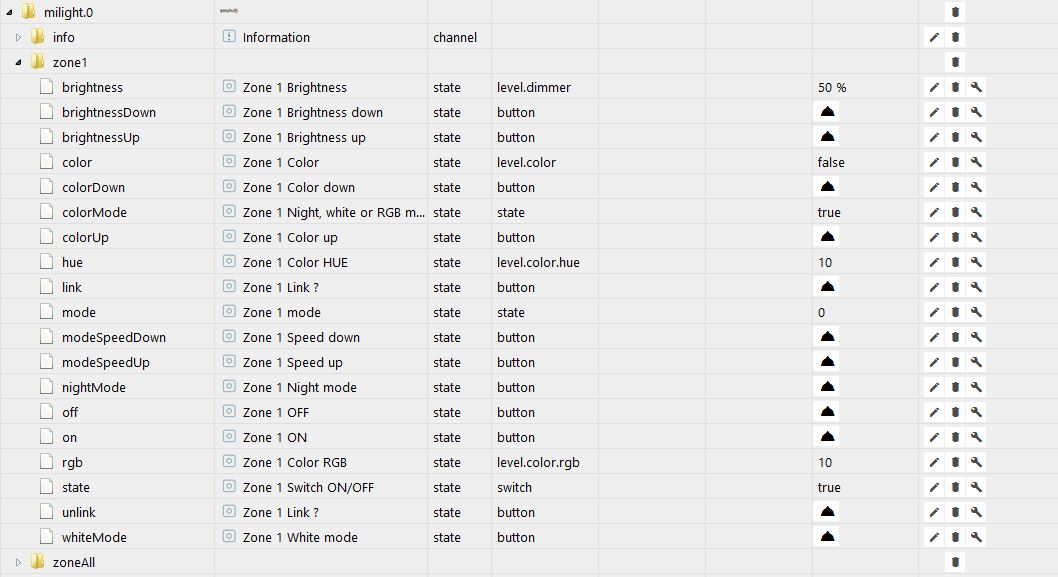Select the zoneAll folder item
Image resolution: width=1058 pixels, height=577 pixels.
pyautogui.click(x=74, y=563)
